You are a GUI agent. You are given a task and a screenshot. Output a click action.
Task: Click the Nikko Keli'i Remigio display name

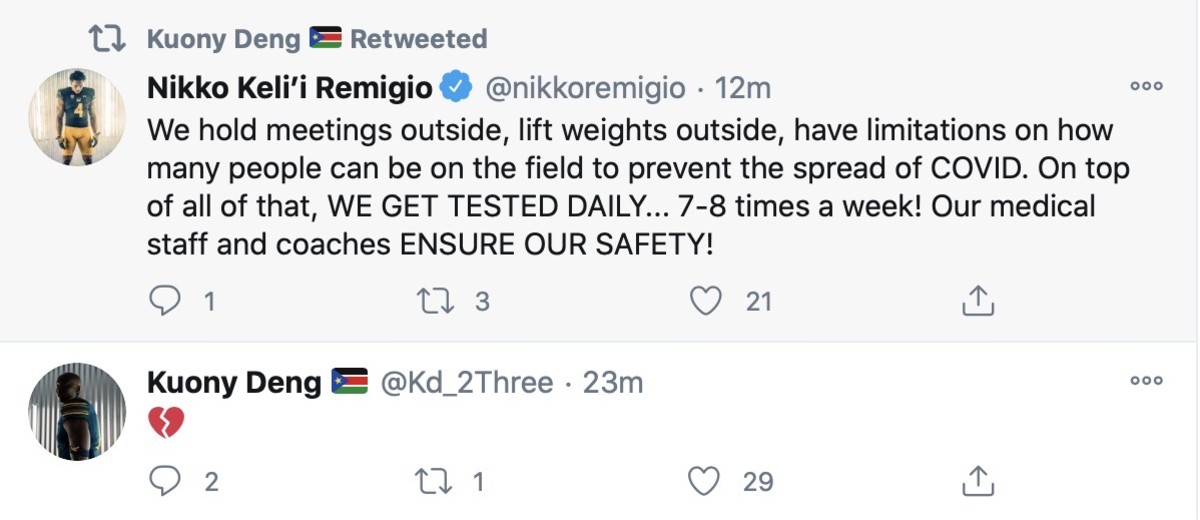point(290,88)
